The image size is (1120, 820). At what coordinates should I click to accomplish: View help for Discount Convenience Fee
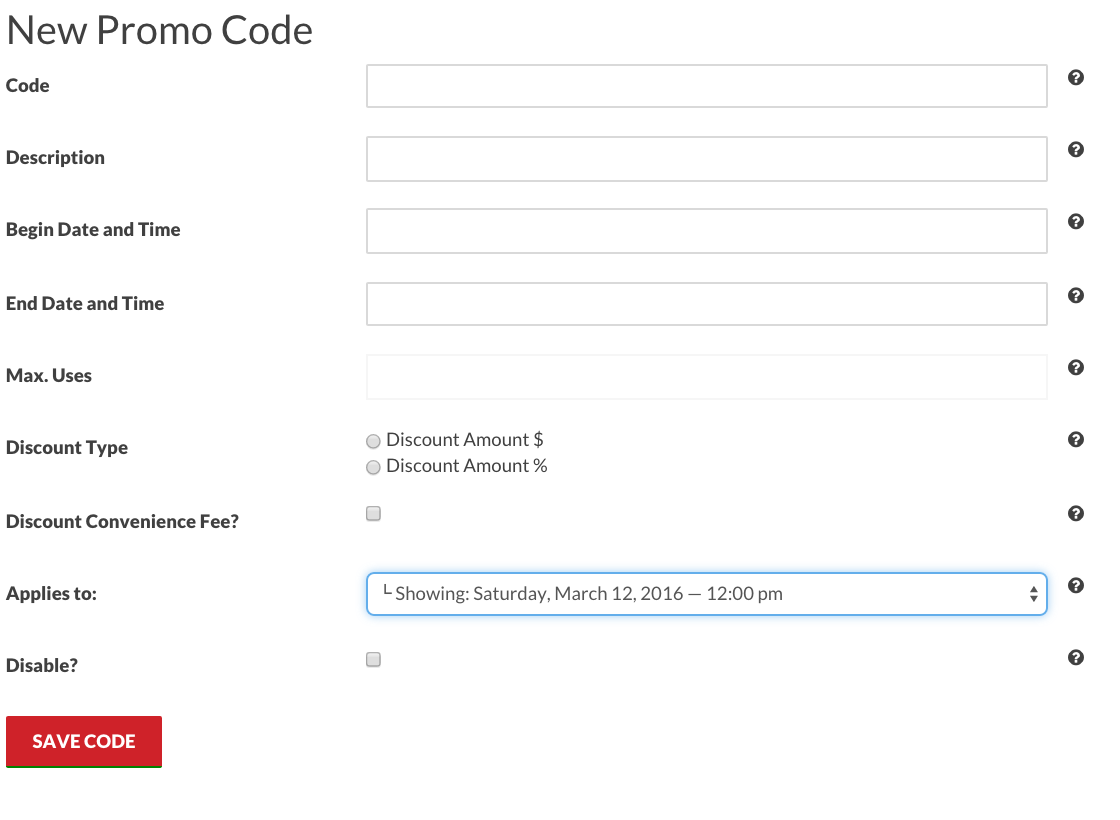[1076, 514]
